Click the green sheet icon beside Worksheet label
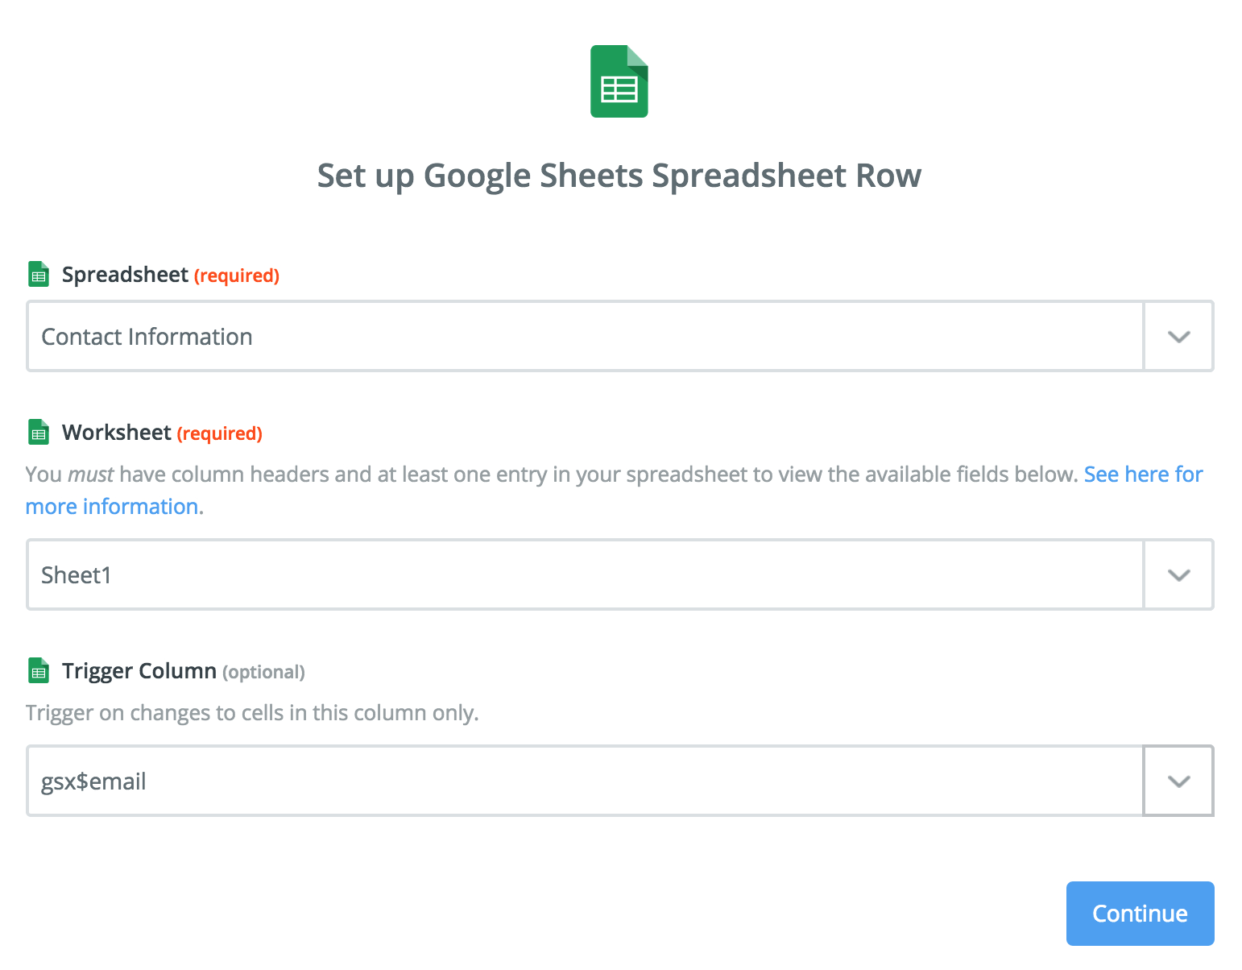This screenshot has height=970, width=1242. (x=37, y=432)
